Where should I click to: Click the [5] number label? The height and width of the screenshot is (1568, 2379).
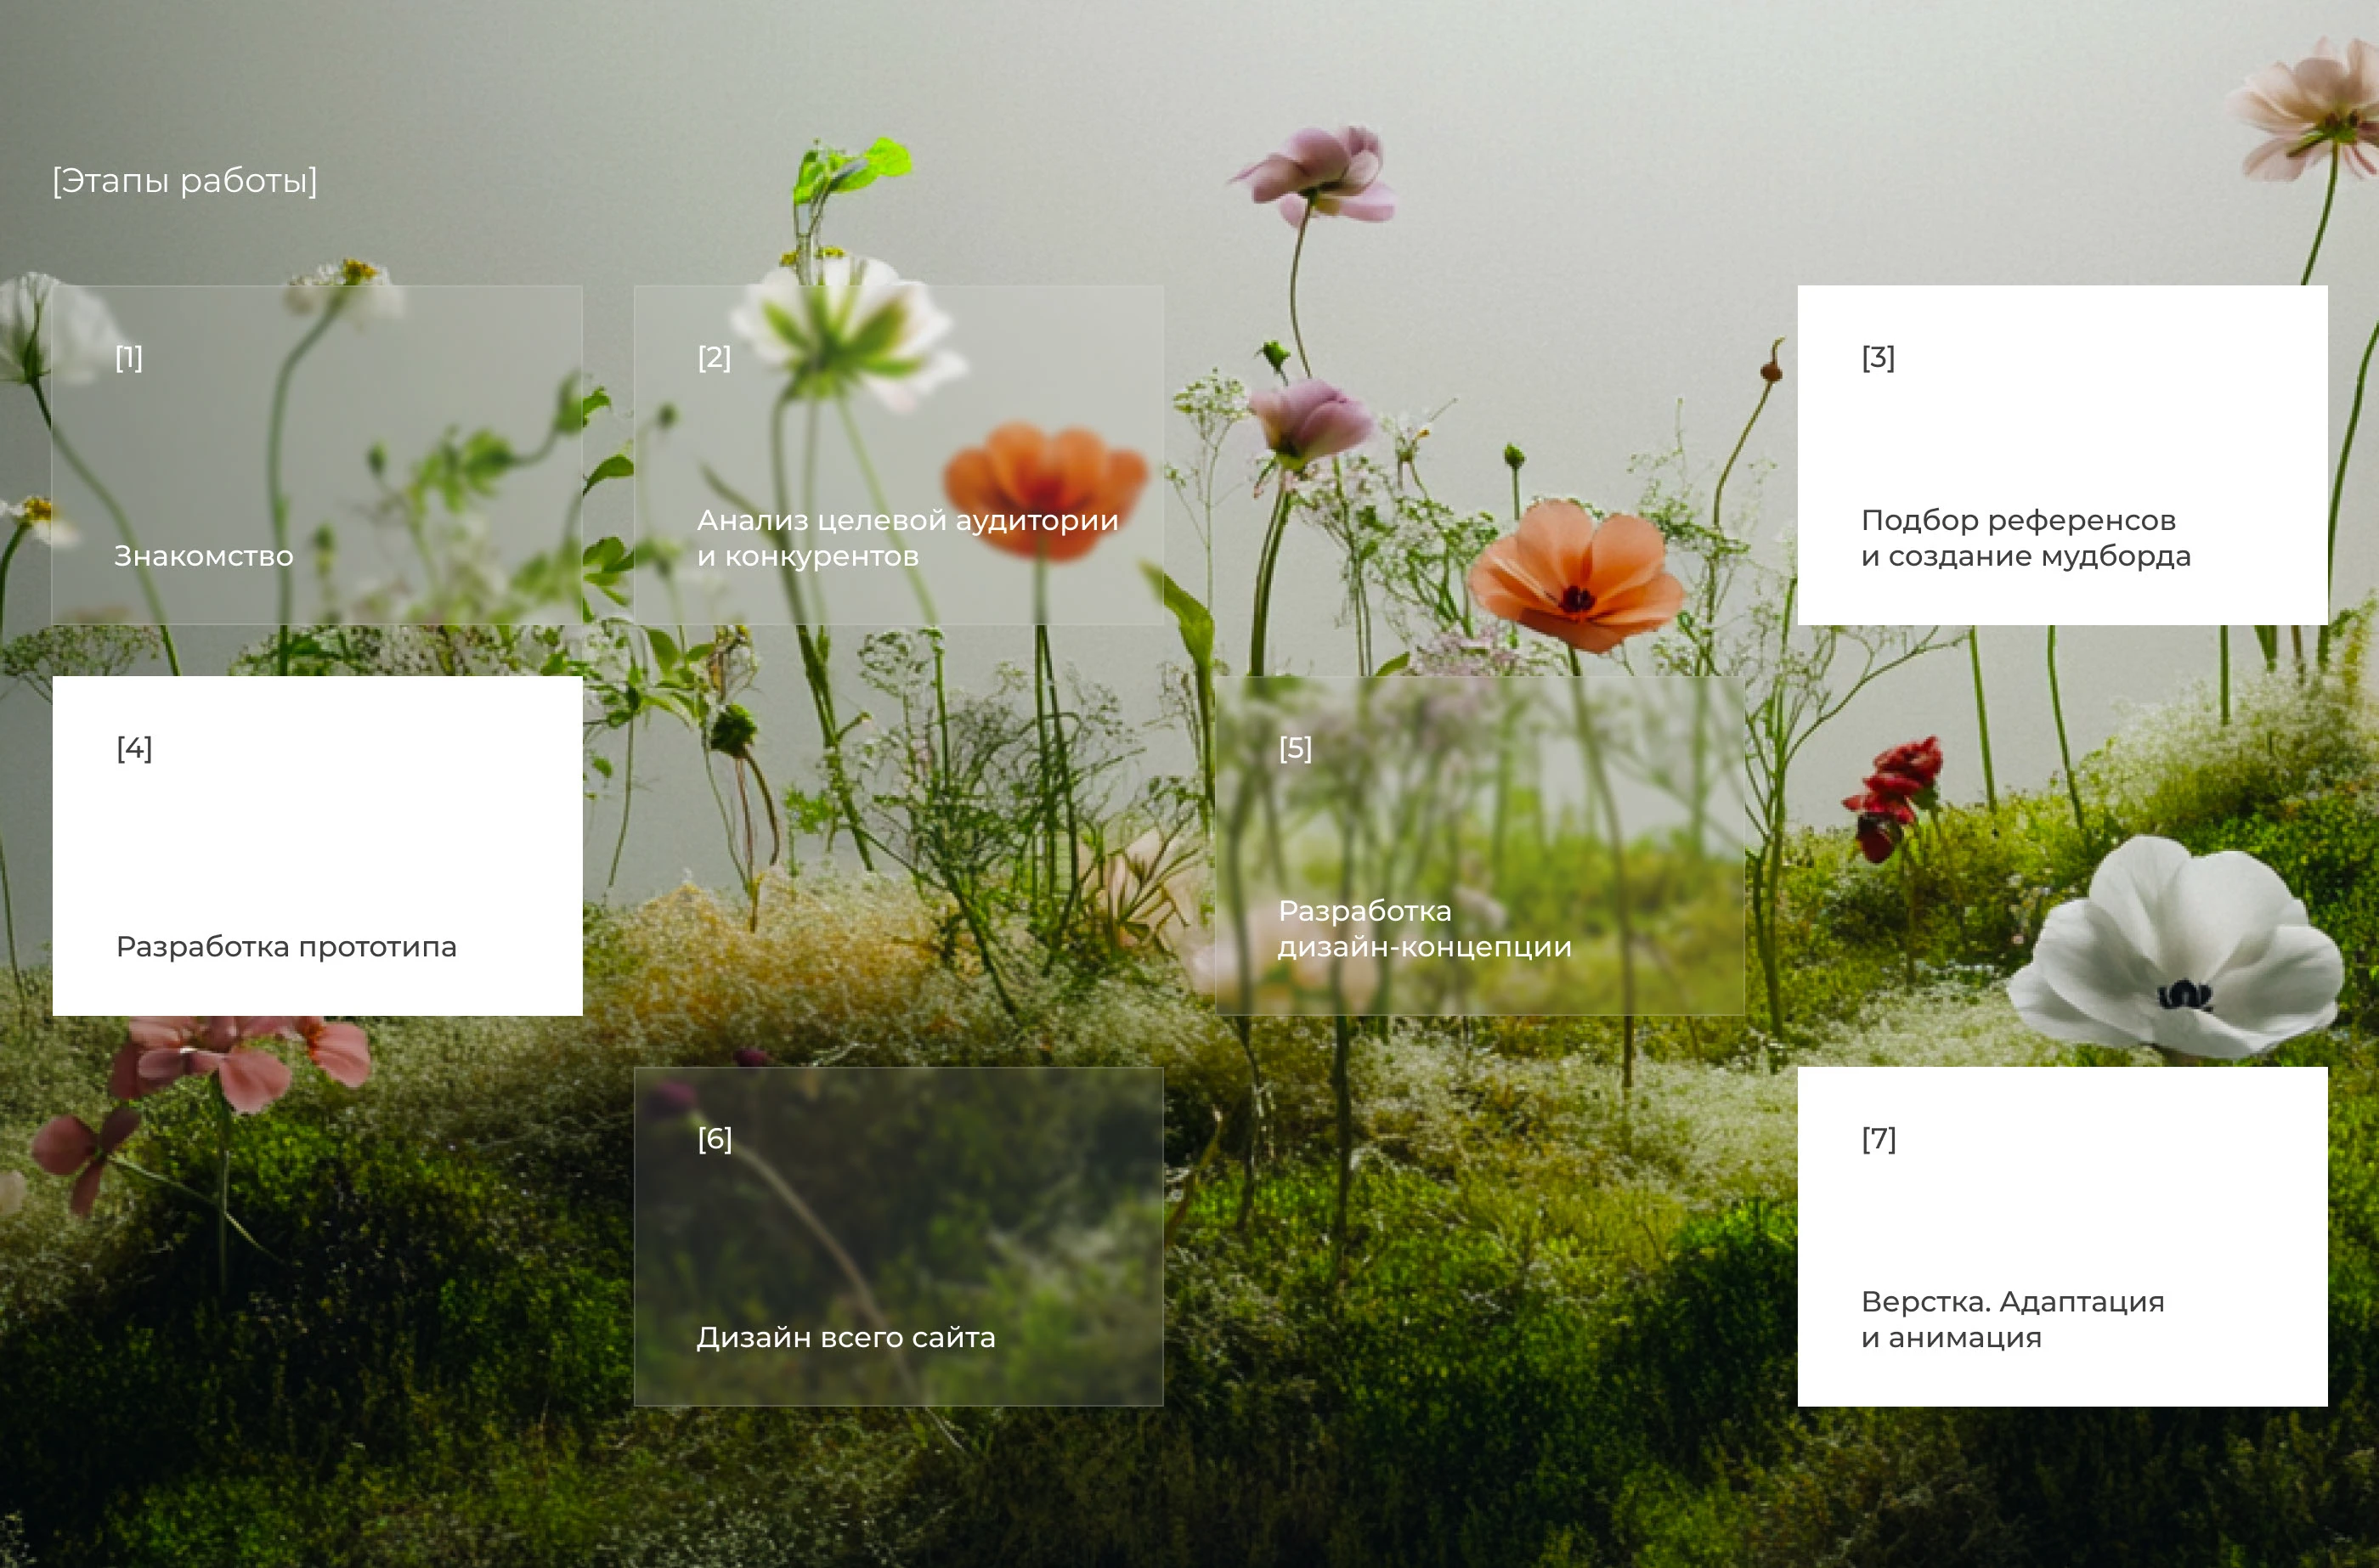pyautogui.click(x=1295, y=748)
